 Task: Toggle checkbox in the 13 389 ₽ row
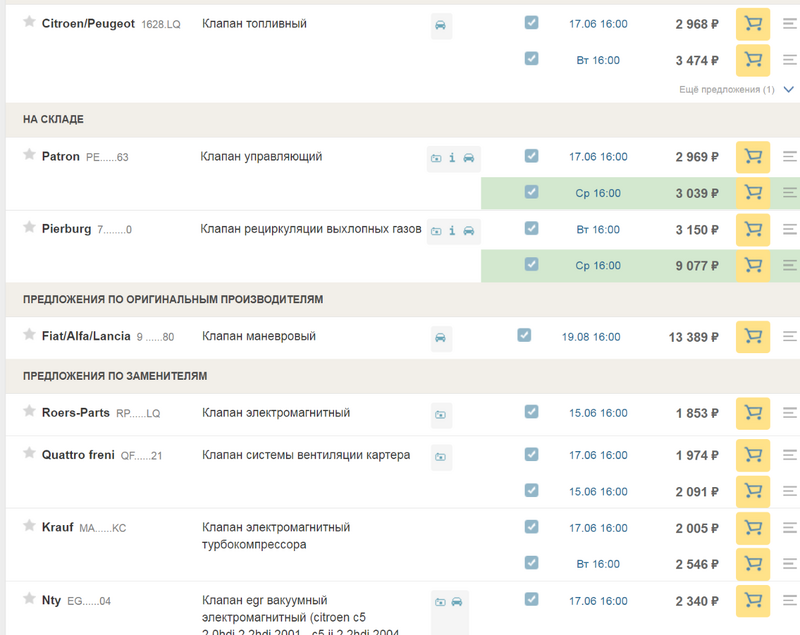click(x=524, y=336)
